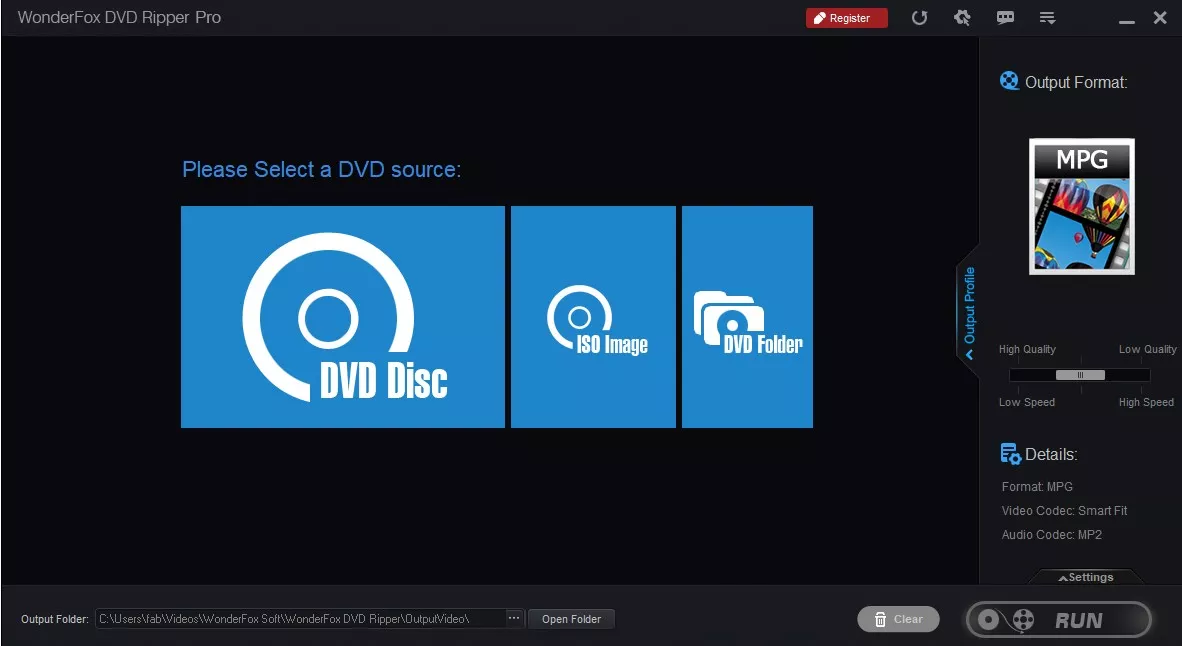Expand the Settings panel
Viewport: 1182px width, 646px height.
[1085, 578]
